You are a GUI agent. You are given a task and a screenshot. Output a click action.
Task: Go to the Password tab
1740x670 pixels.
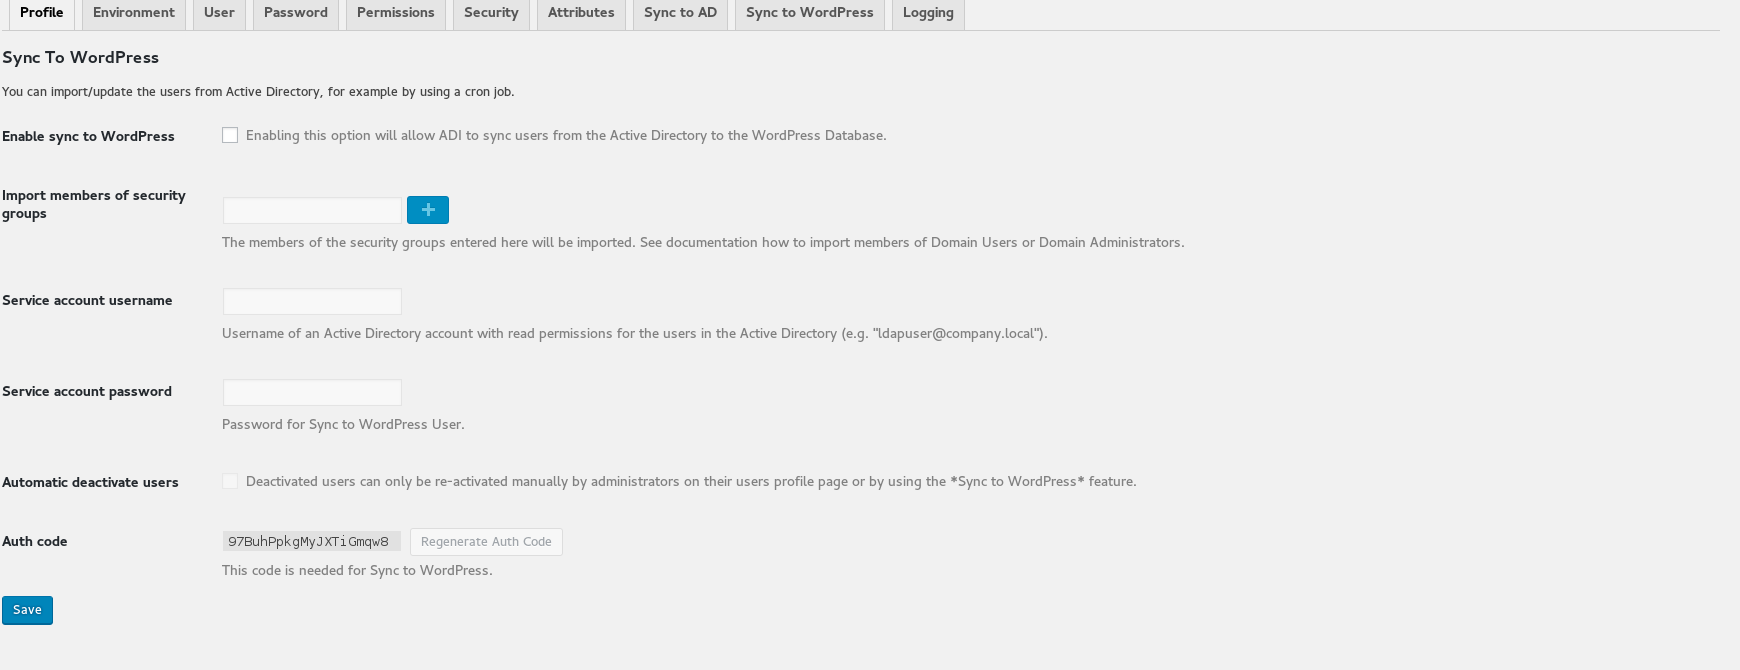[x=296, y=13]
